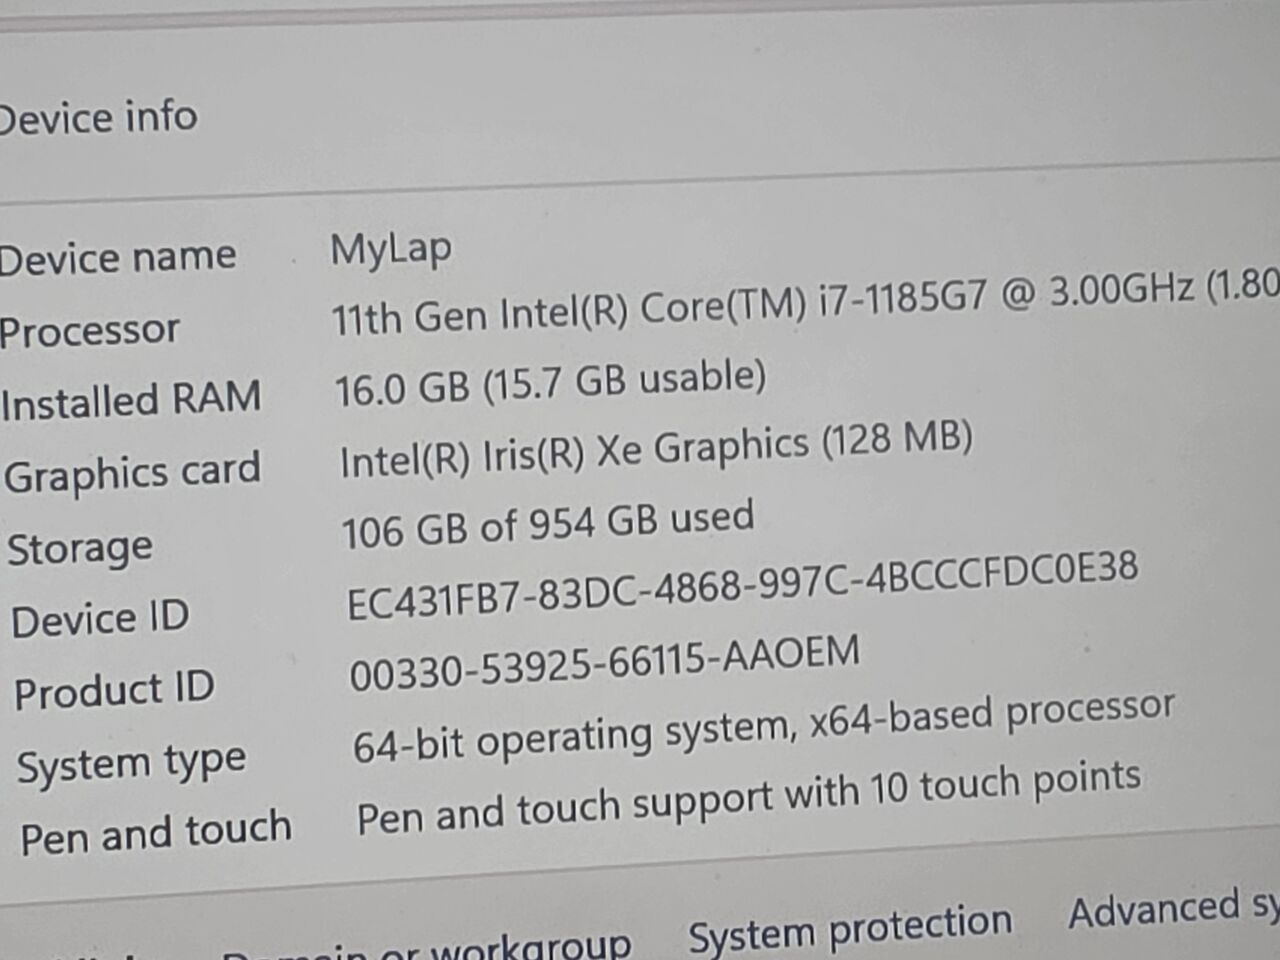The width and height of the screenshot is (1280, 960).
Task: Select the Intel Iris Xe Graphics value
Action: tap(656, 450)
